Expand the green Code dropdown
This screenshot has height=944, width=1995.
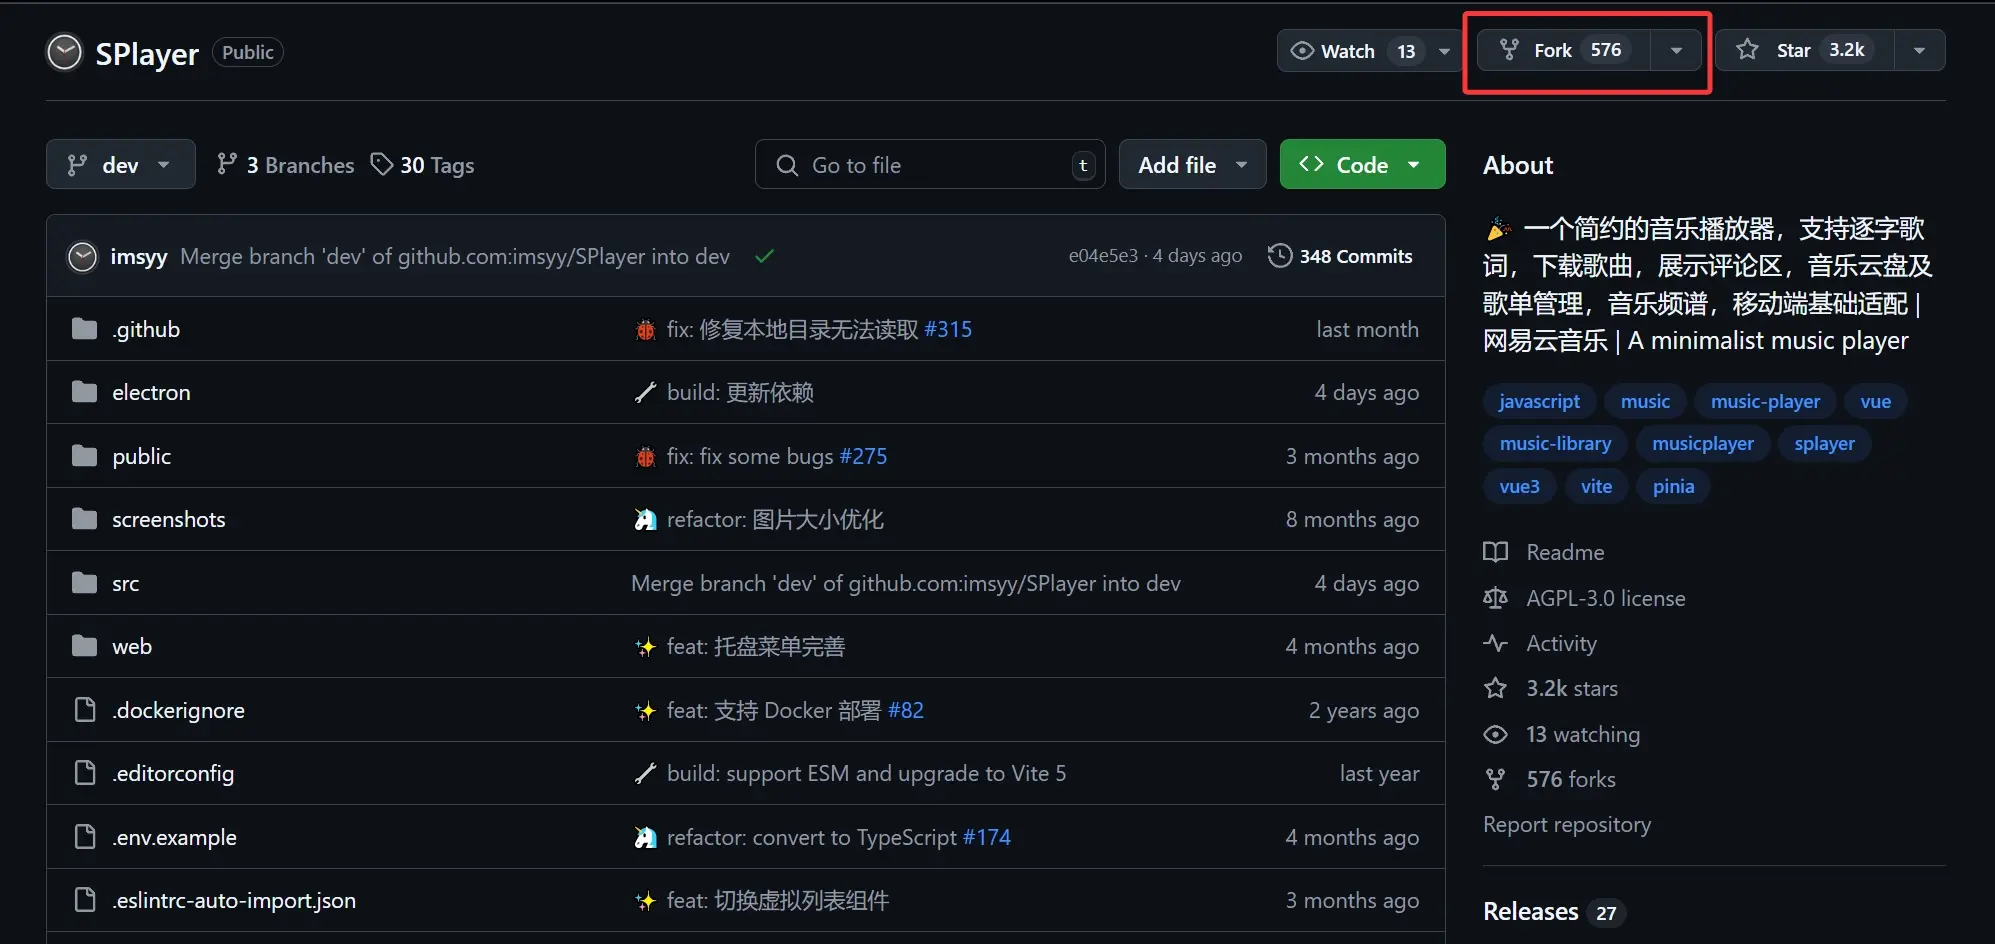[1414, 164]
